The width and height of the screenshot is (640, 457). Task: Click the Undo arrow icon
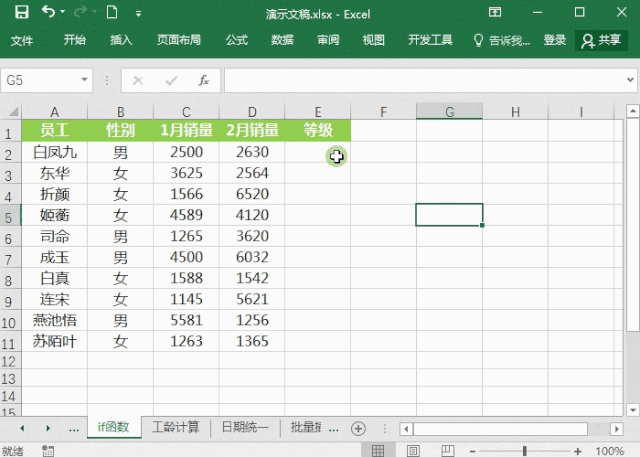coord(49,12)
